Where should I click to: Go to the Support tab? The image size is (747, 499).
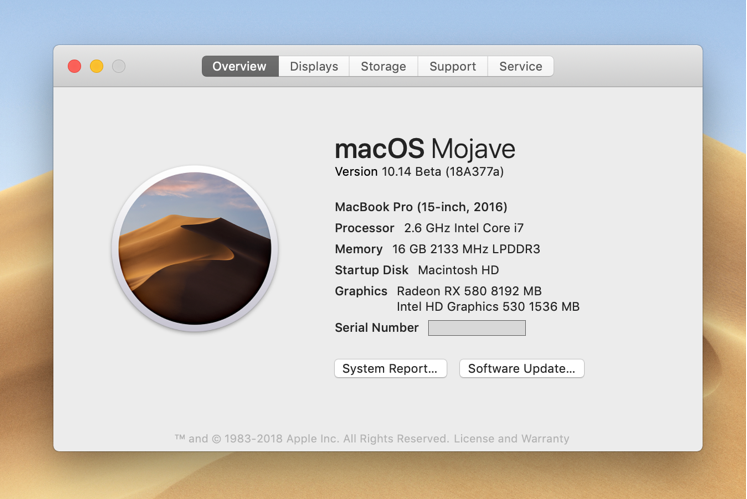click(x=452, y=66)
